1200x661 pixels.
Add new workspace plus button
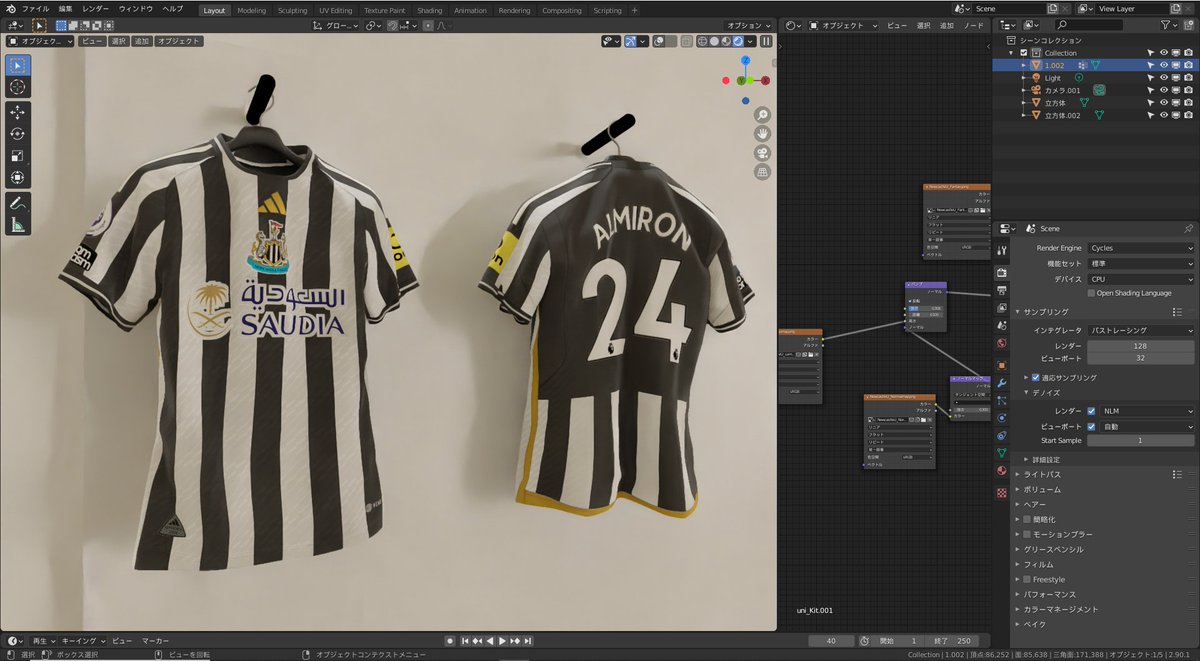634,10
